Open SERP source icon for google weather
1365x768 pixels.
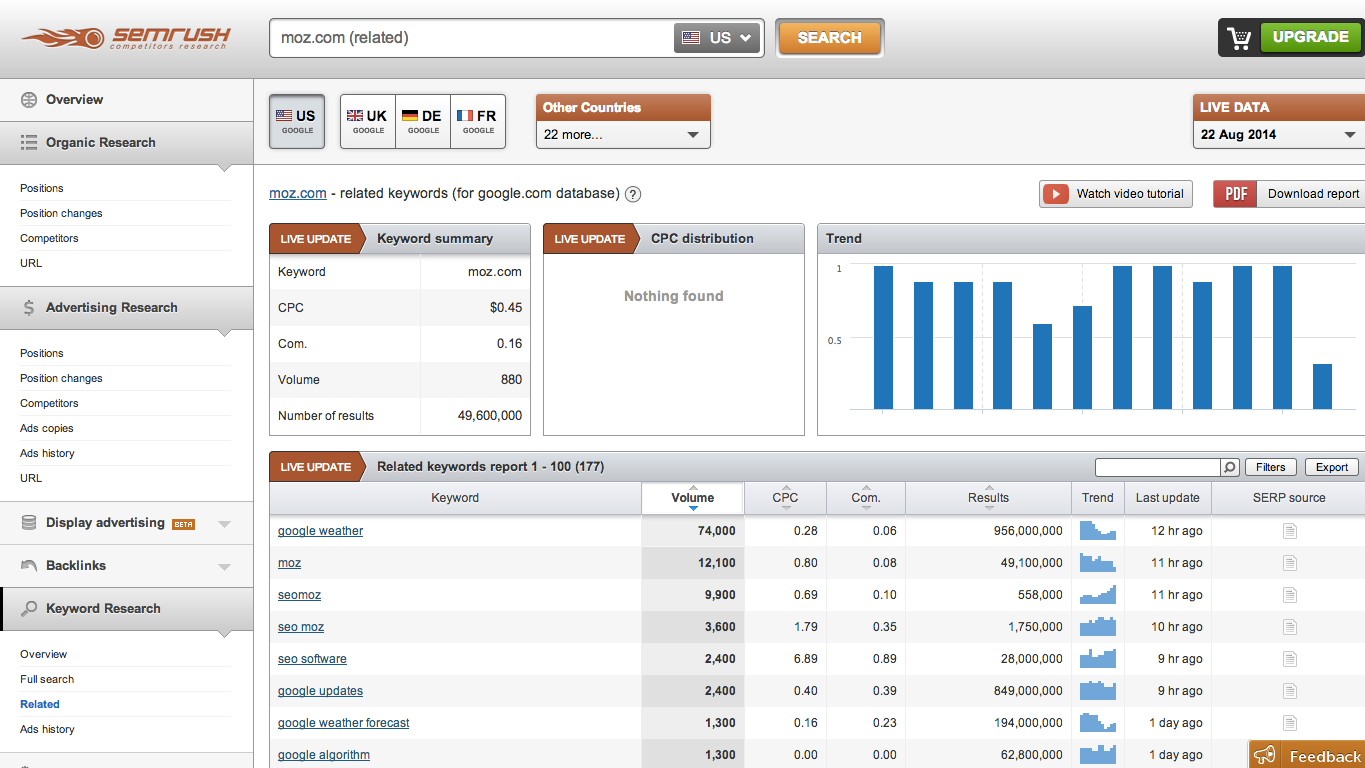1289,531
